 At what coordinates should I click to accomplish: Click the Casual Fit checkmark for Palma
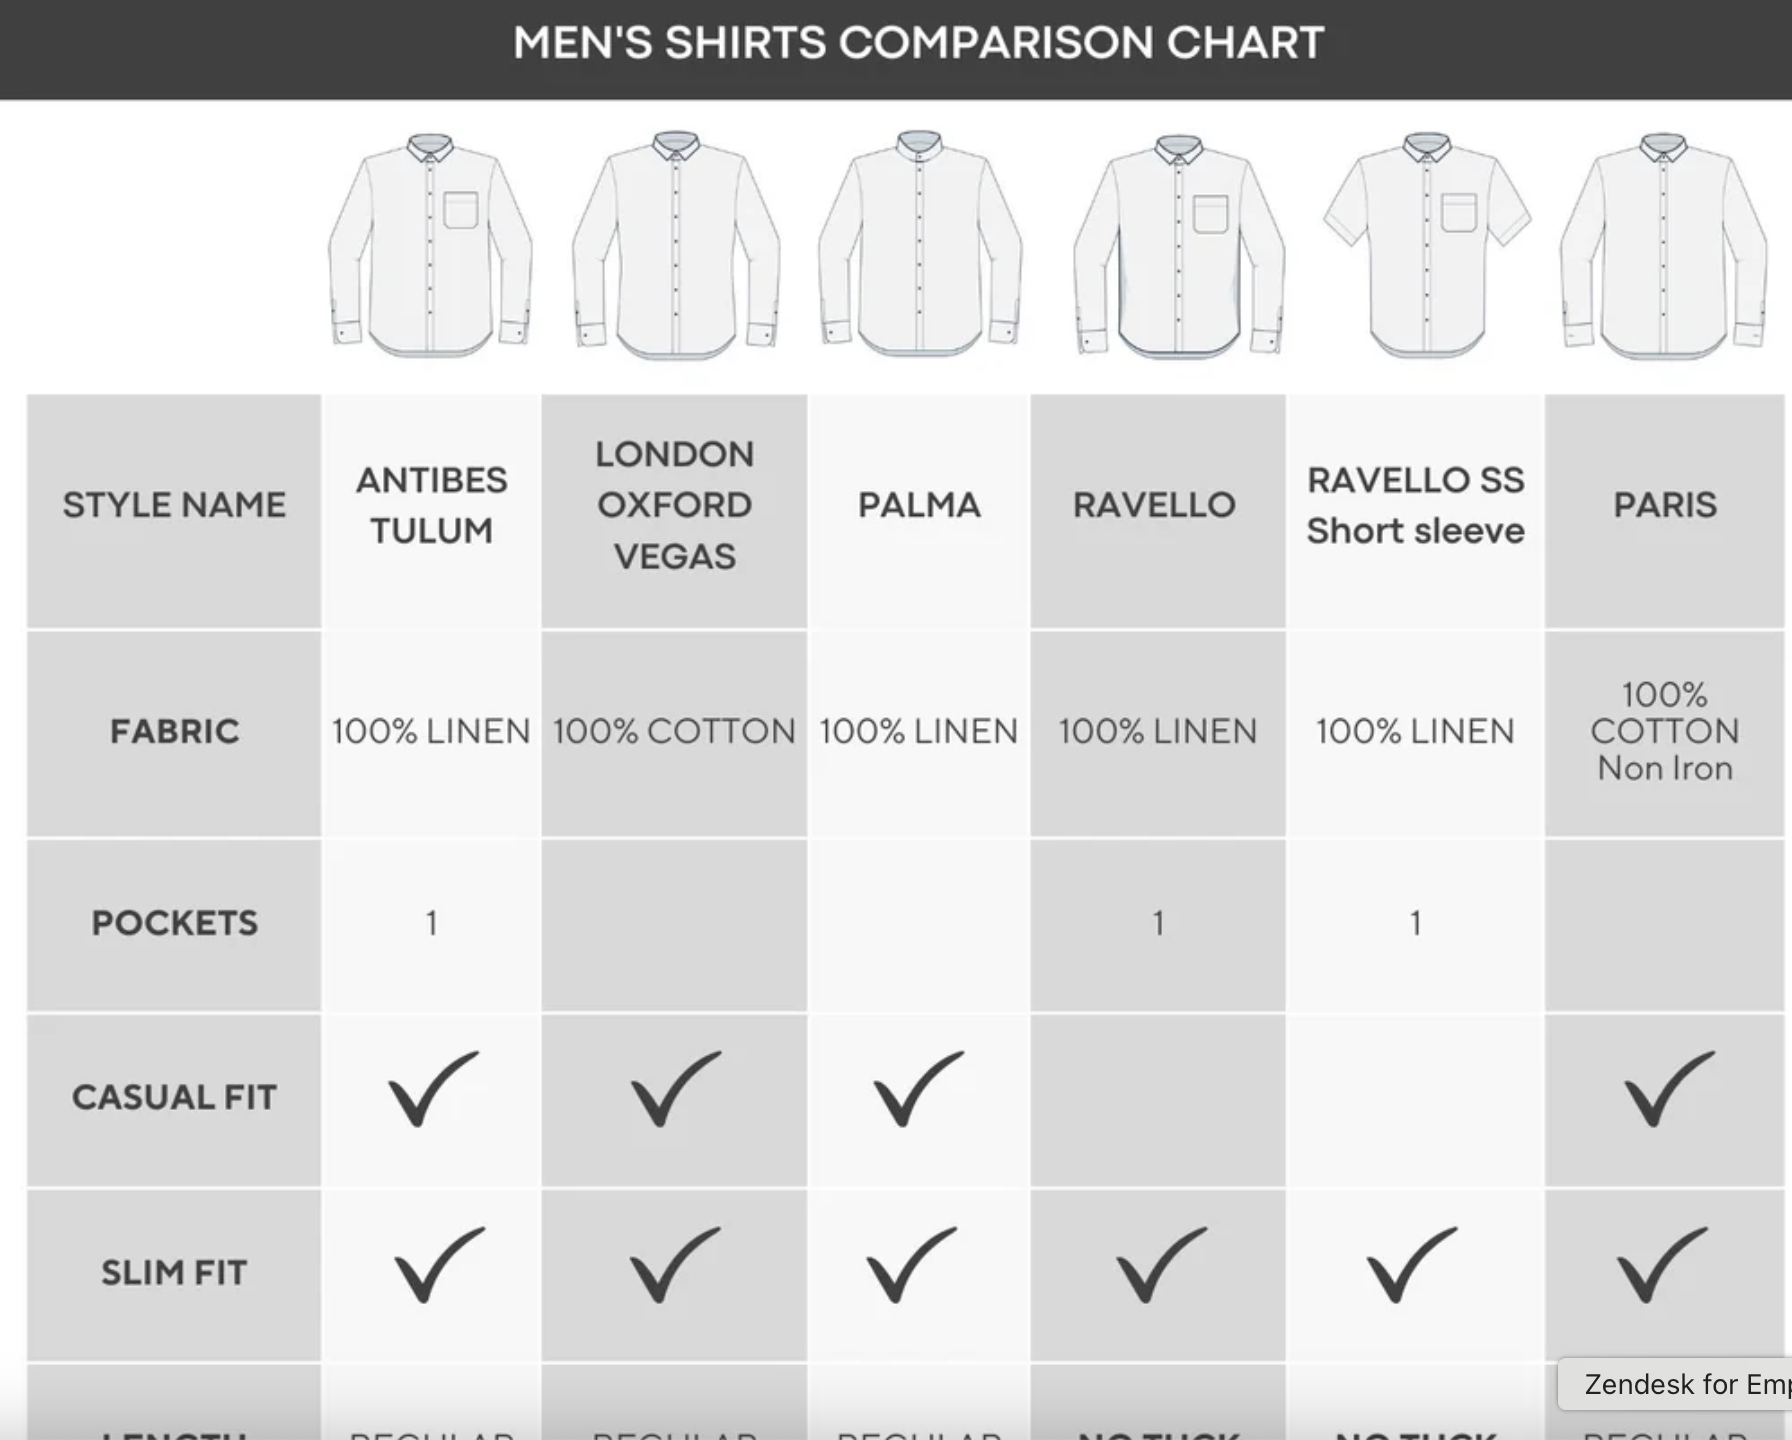(x=918, y=1090)
